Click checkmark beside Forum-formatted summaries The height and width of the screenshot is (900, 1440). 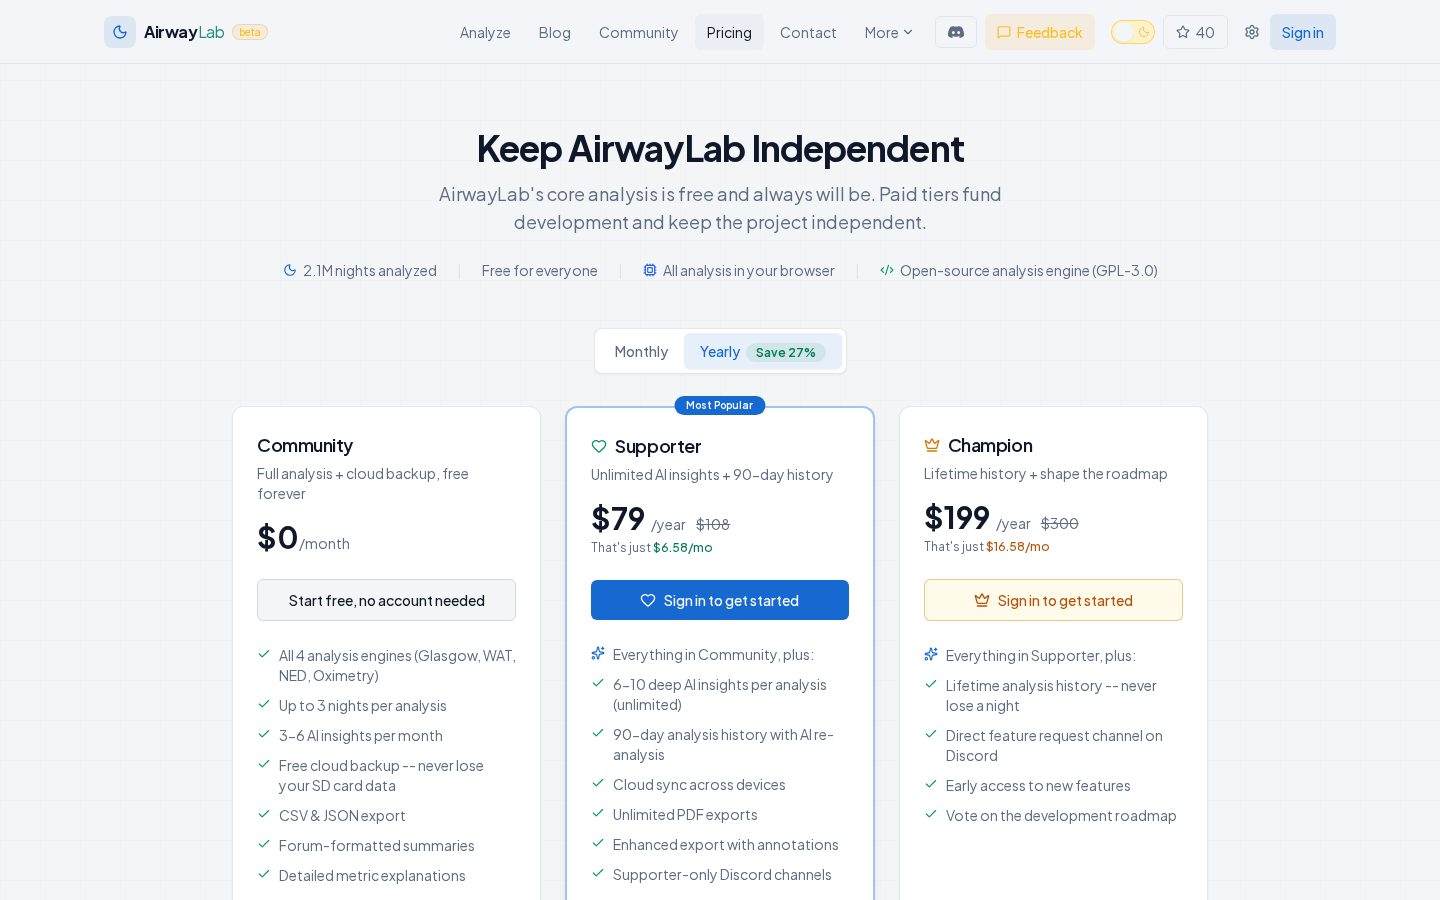[x=264, y=844]
